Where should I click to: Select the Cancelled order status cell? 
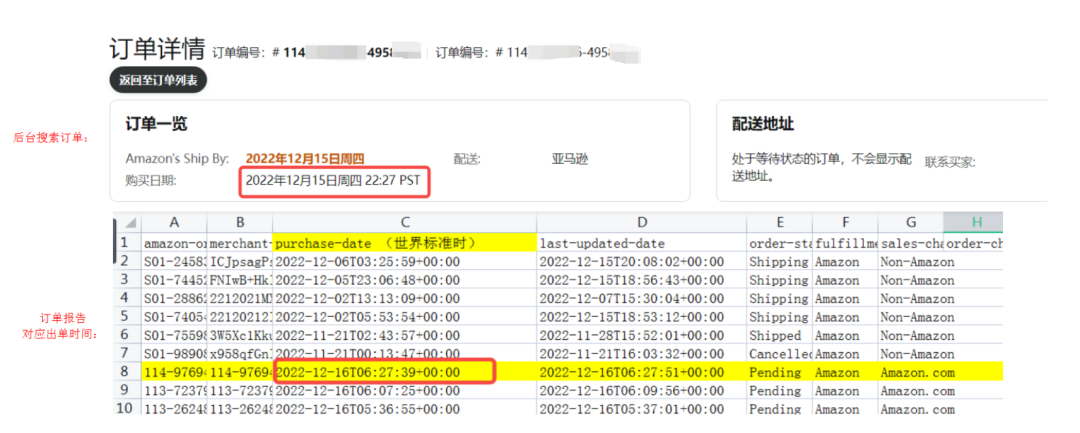779,354
